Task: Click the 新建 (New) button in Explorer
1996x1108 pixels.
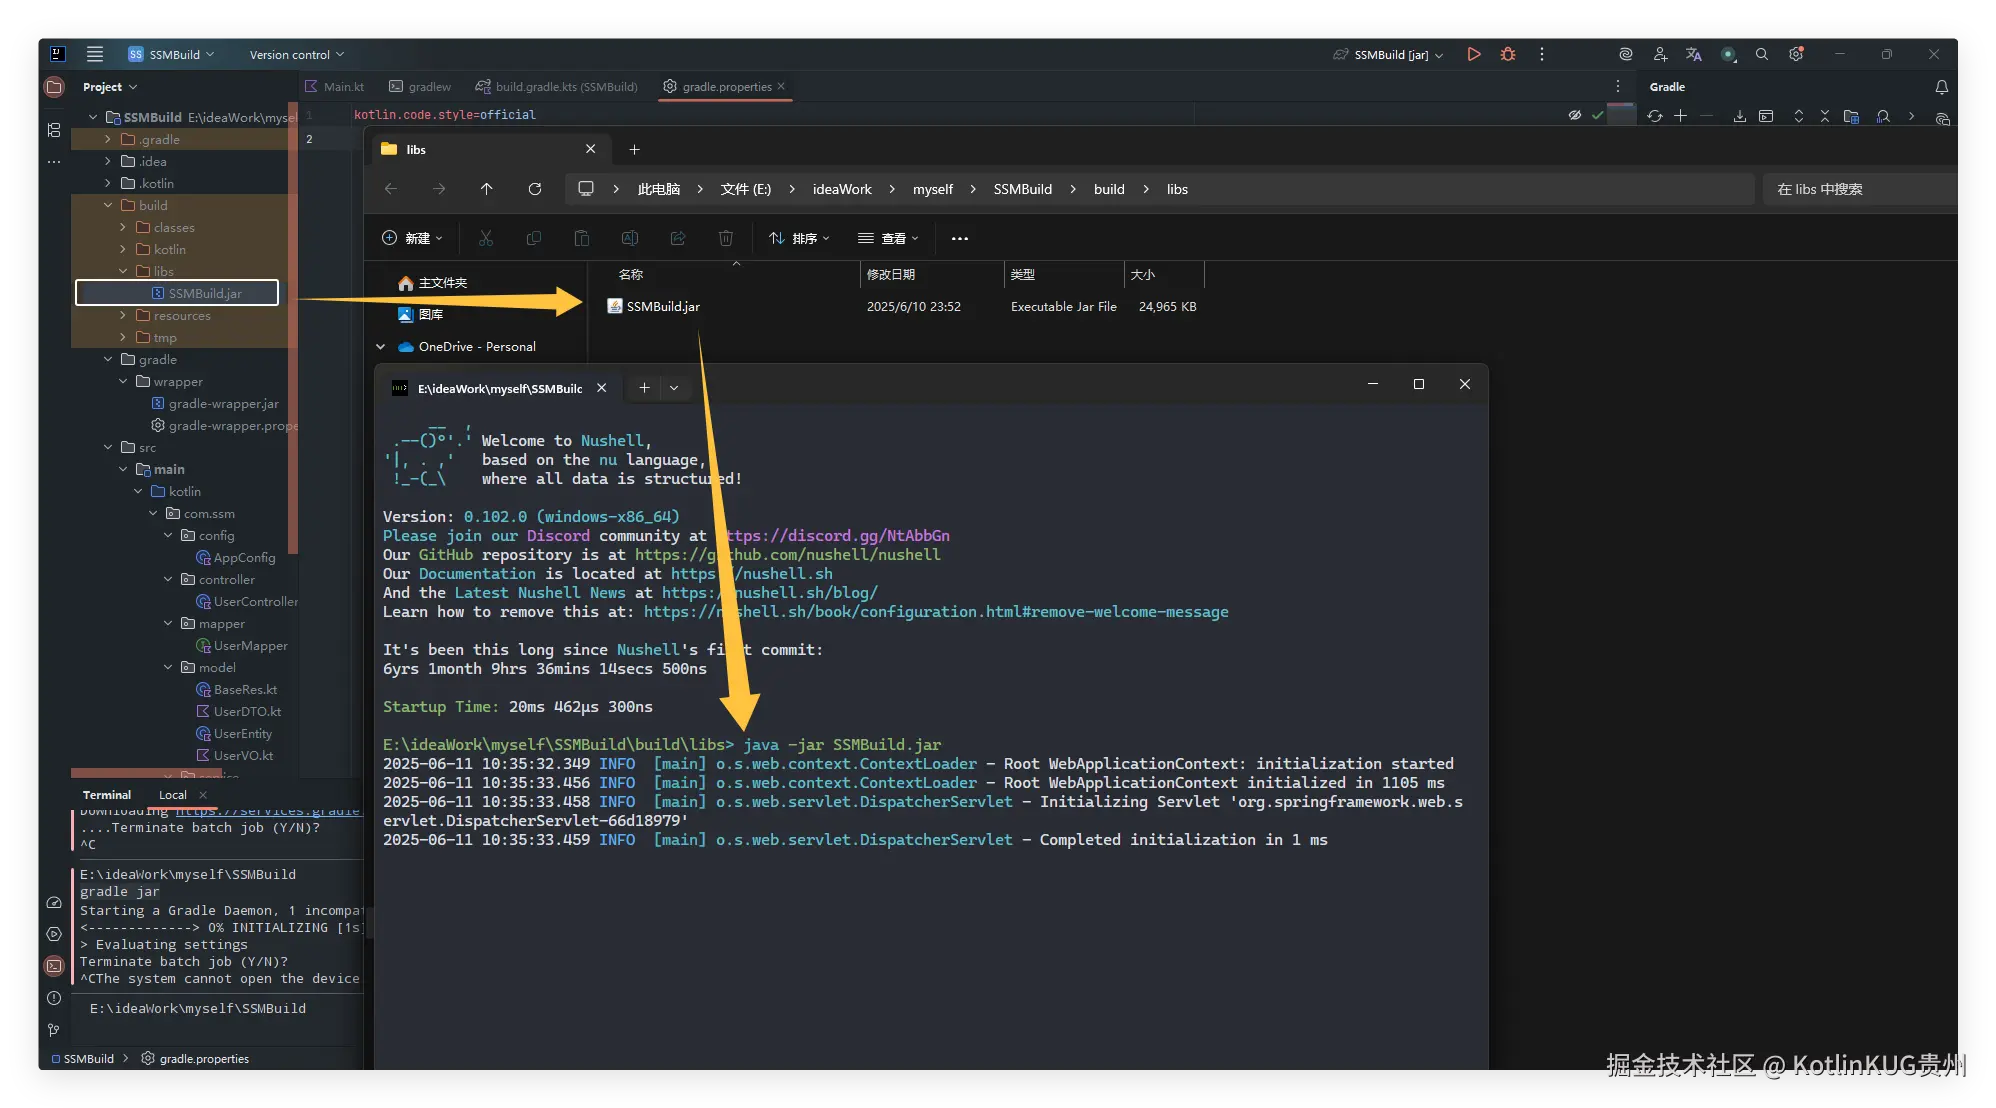Action: [412, 238]
